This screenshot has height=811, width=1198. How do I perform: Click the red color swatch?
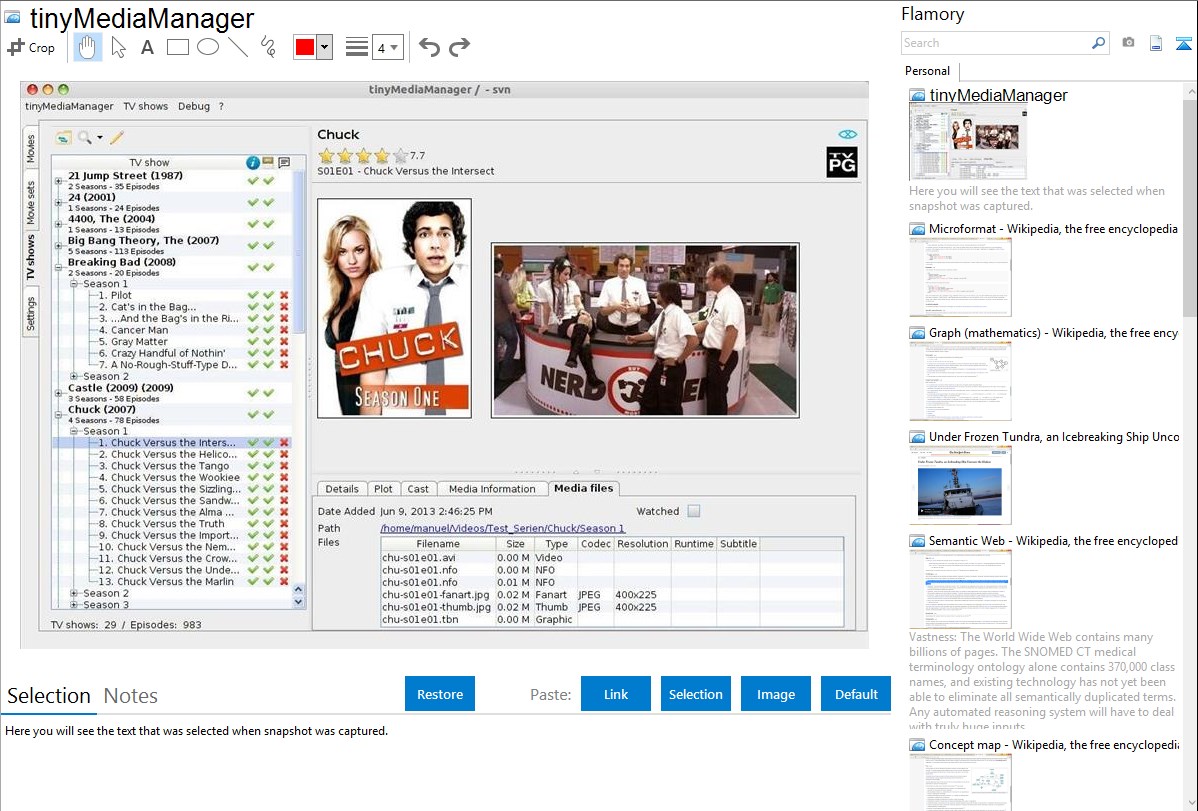coord(305,47)
